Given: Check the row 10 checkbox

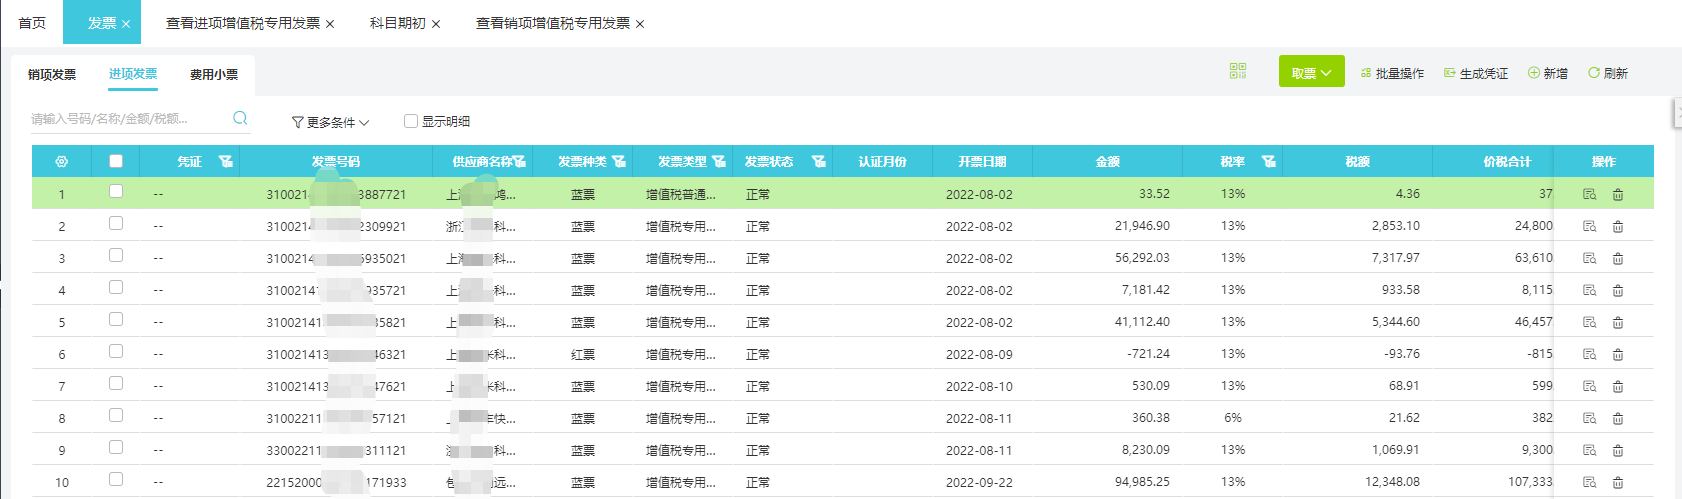Looking at the screenshot, I should click(x=116, y=479).
